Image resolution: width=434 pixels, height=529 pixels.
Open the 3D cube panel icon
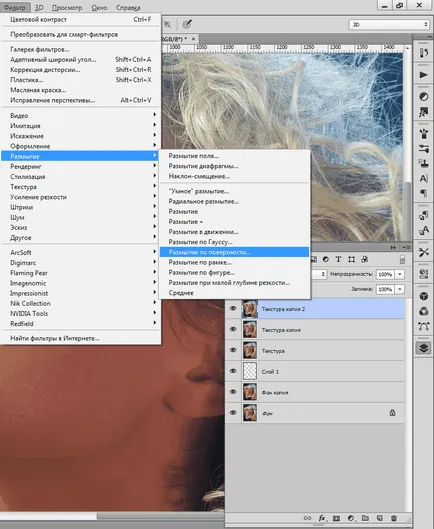click(x=424, y=296)
